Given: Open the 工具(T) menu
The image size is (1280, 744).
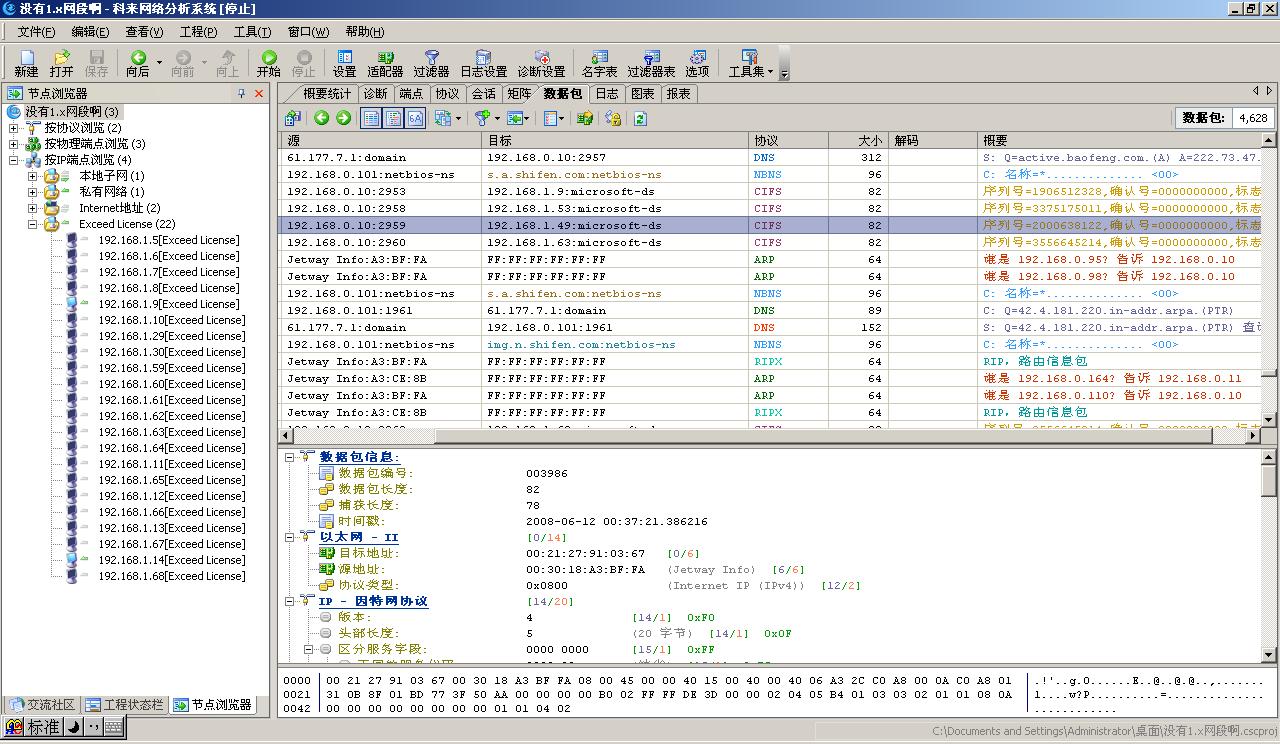Looking at the screenshot, I should pos(251,32).
